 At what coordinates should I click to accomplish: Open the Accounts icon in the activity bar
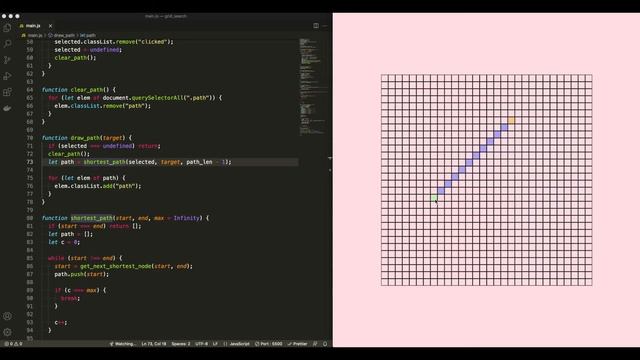(7, 316)
